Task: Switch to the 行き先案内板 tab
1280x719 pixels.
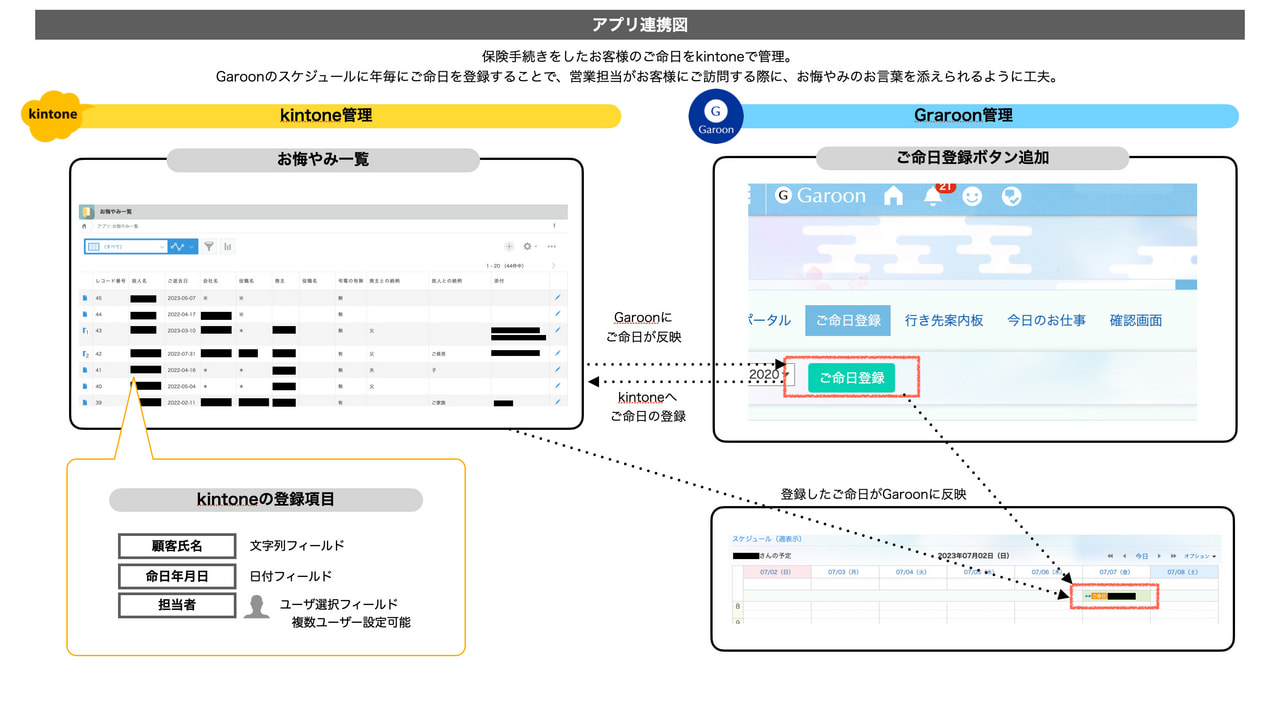Action: pos(944,320)
